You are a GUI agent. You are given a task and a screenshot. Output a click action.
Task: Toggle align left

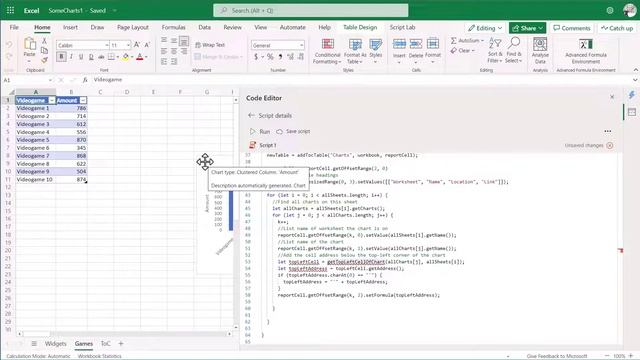tap(164, 51)
